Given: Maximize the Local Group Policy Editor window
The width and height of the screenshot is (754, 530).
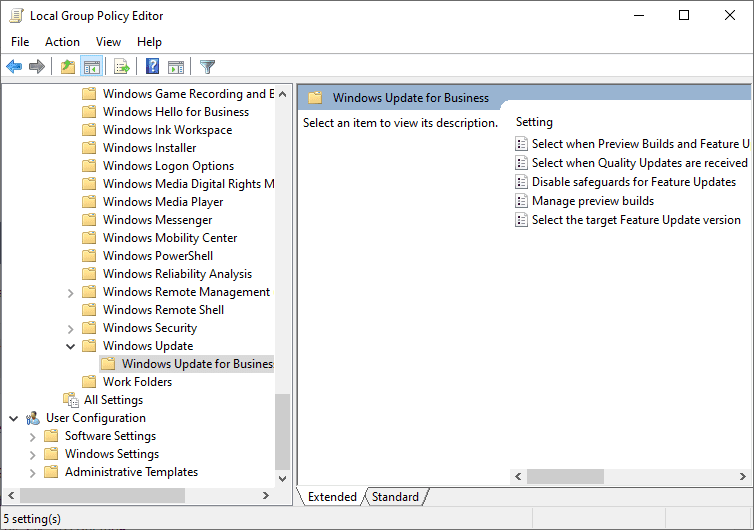Looking at the screenshot, I should (x=684, y=15).
